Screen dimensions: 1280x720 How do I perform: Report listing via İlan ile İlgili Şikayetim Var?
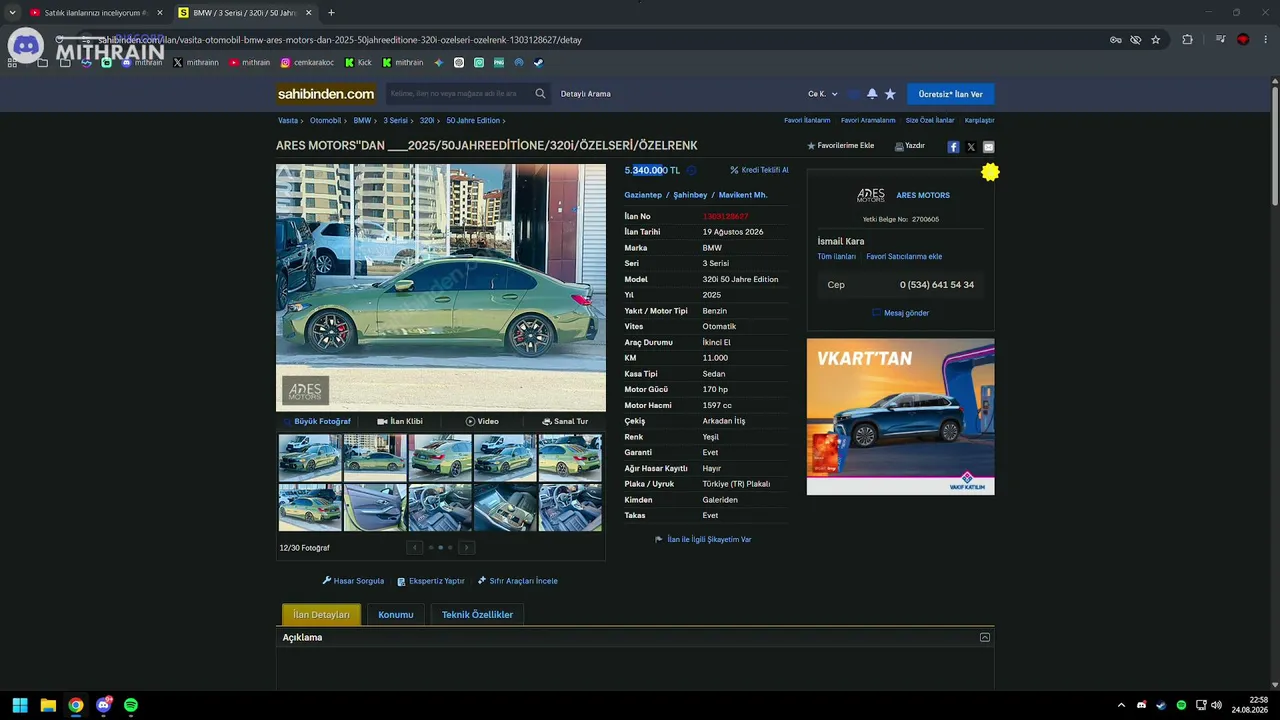coord(703,540)
